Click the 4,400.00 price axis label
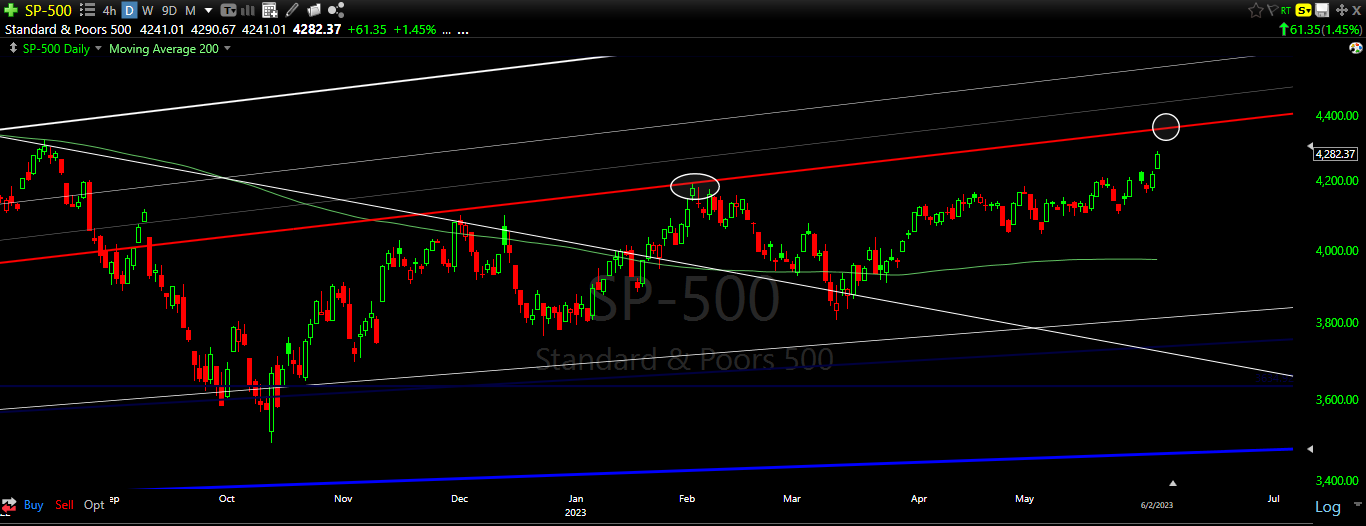The image size is (1366, 526). (x=1337, y=116)
